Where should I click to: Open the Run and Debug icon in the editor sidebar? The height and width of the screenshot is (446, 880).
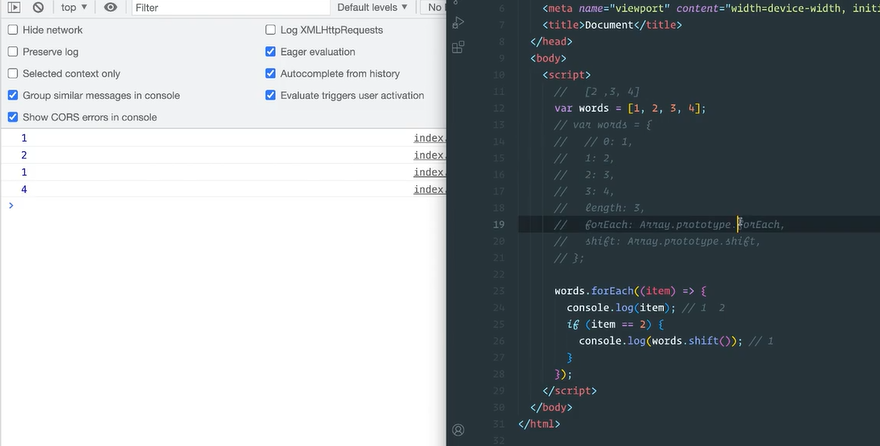point(458,22)
